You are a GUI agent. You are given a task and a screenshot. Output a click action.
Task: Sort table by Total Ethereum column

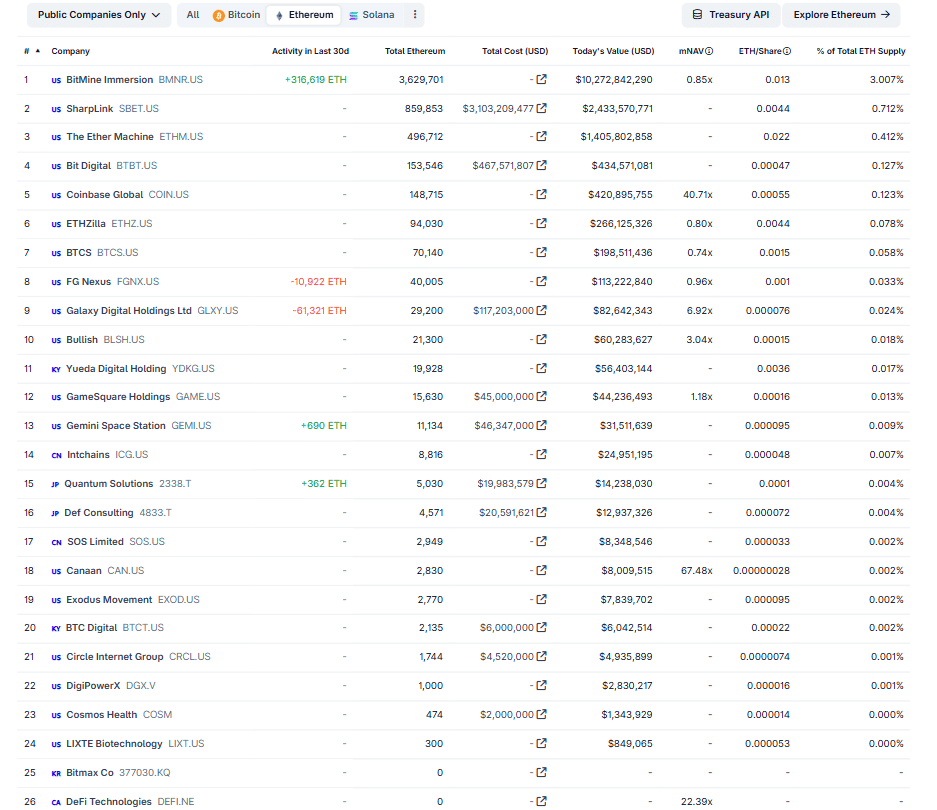(x=415, y=51)
